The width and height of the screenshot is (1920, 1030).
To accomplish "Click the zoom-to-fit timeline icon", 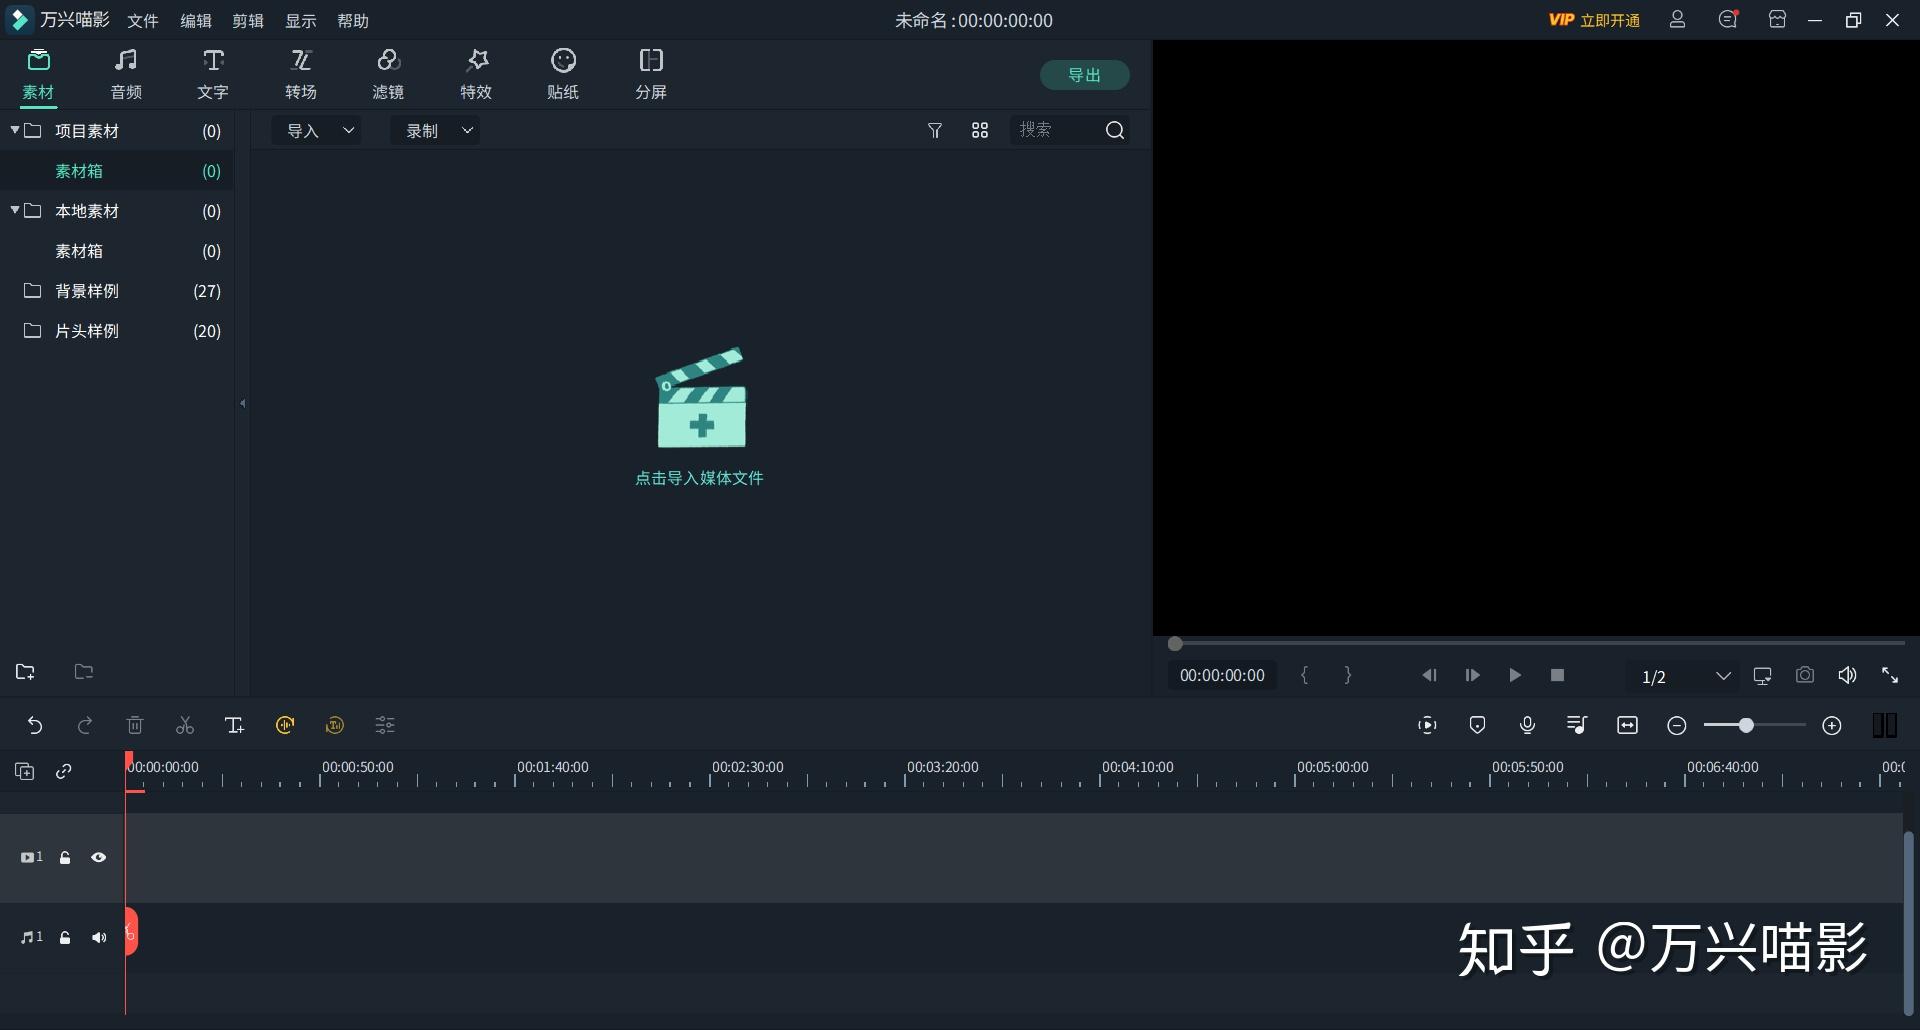I will (1628, 725).
